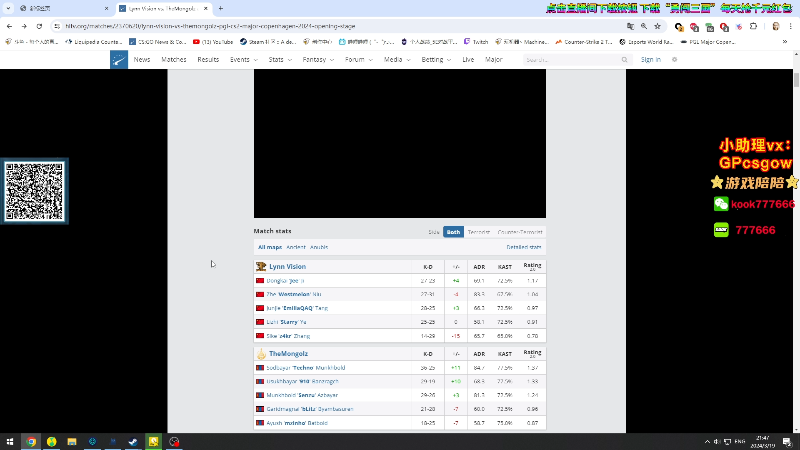The image size is (800, 450).
Task: Switch to the All maps tab
Action: [270, 247]
